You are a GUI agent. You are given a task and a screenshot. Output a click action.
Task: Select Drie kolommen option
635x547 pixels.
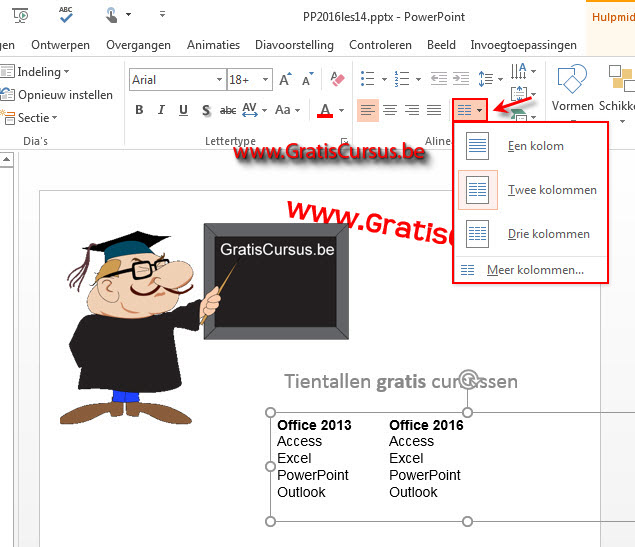[x=531, y=234]
